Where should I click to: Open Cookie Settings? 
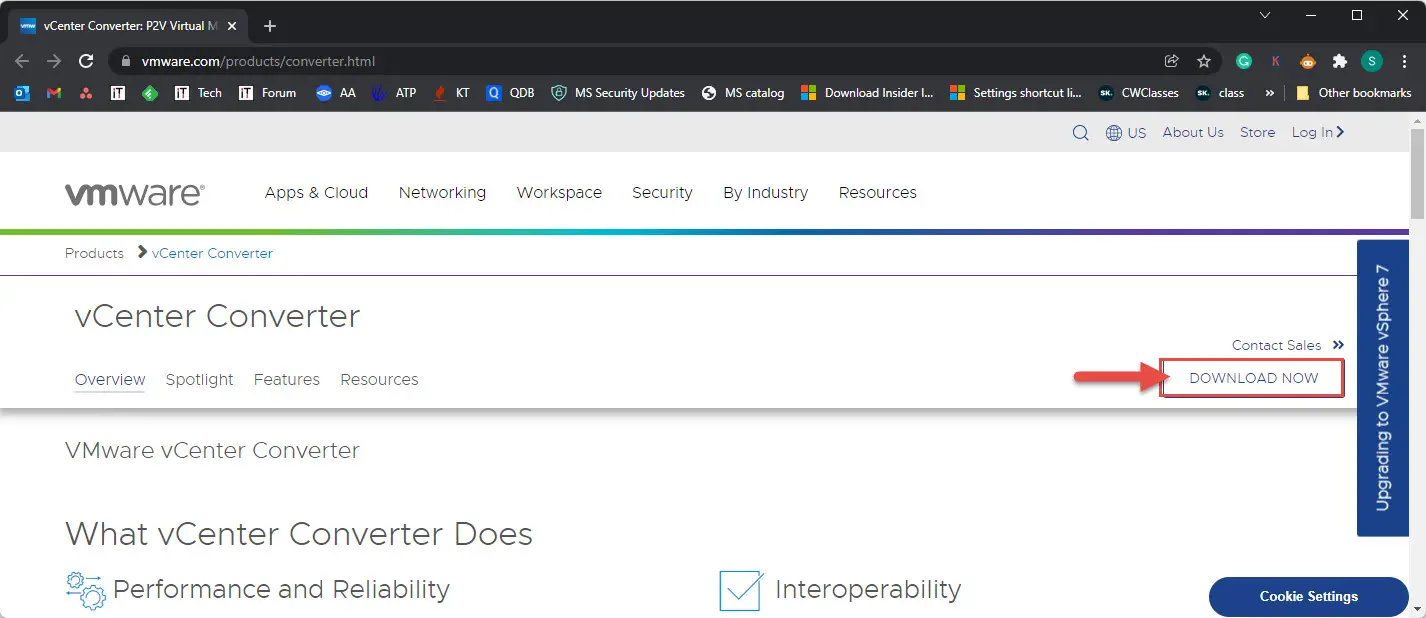tap(1308, 596)
